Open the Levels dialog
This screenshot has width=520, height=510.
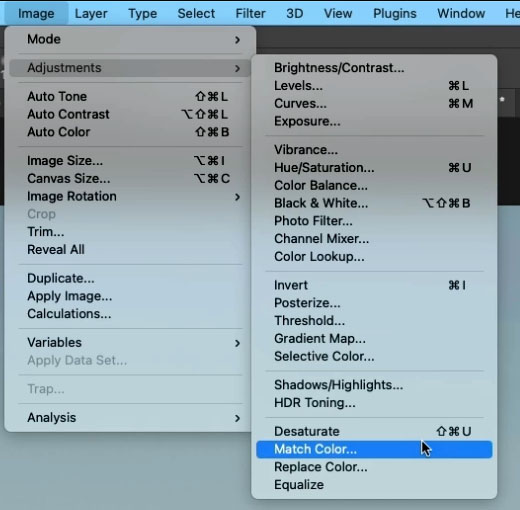pyautogui.click(x=374, y=86)
